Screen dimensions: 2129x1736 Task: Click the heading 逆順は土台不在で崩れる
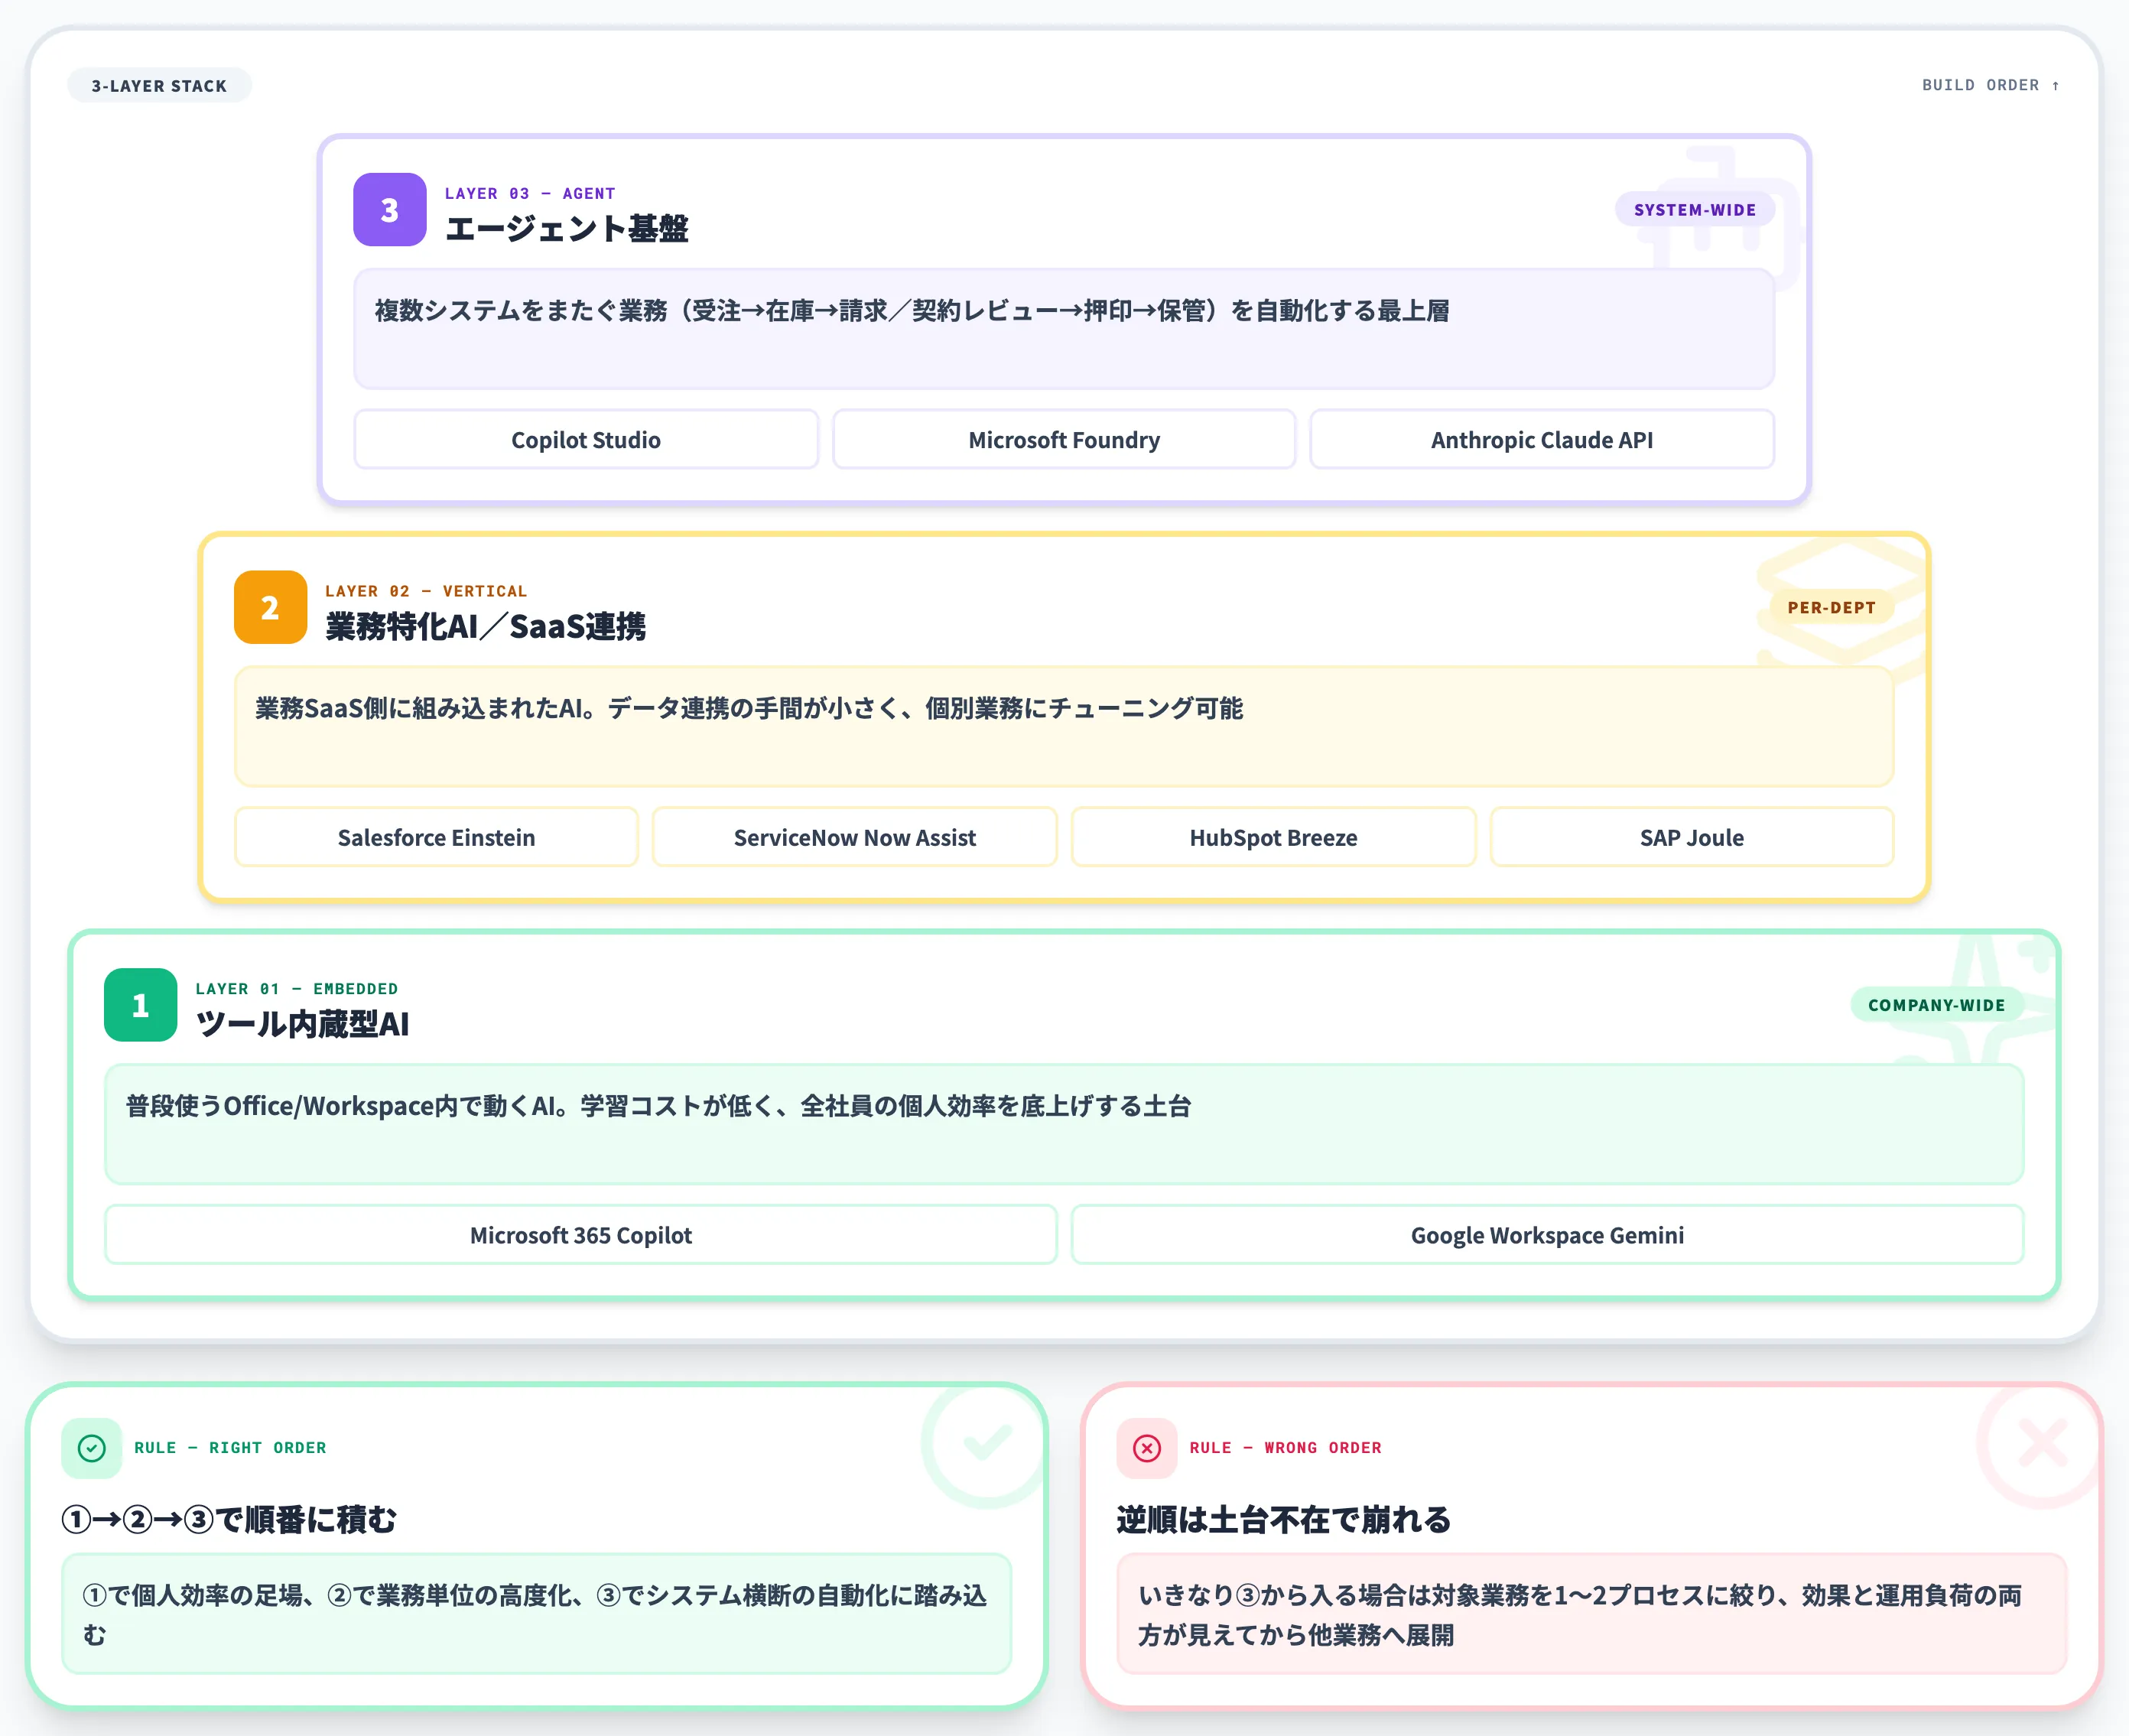(1284, 1520)
